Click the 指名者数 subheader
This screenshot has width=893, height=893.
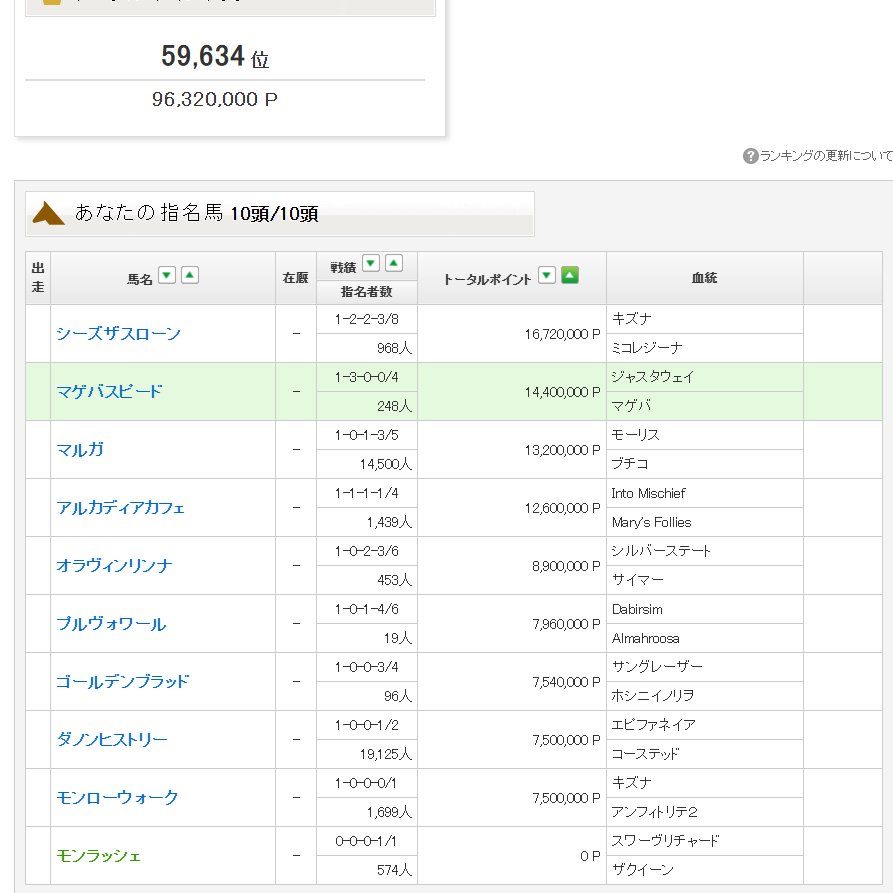point(367,292)
